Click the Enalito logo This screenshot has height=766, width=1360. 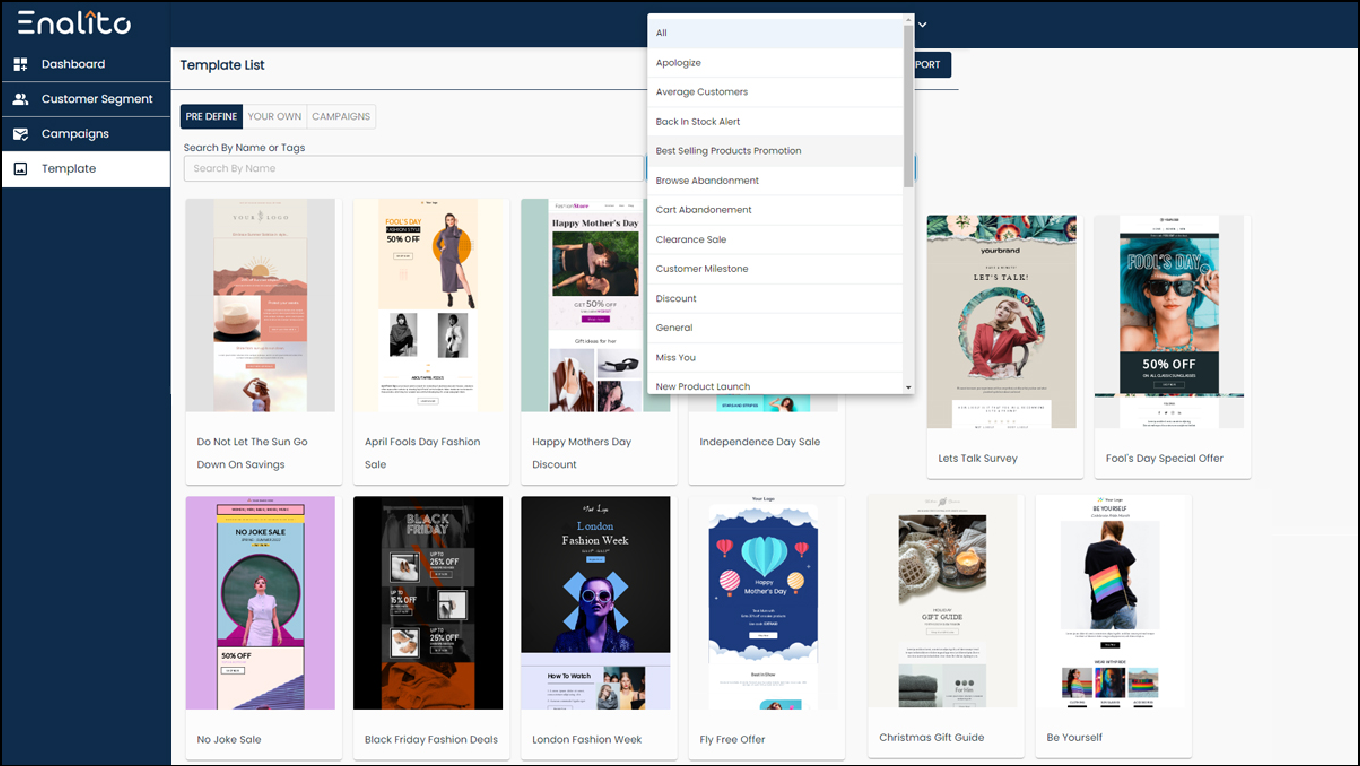coord(74,22)
